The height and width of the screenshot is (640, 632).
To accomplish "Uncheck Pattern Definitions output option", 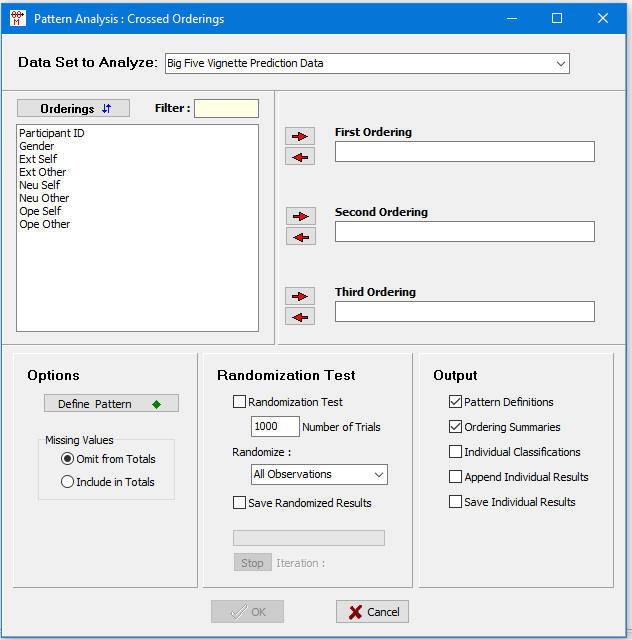I will (456, 402).
